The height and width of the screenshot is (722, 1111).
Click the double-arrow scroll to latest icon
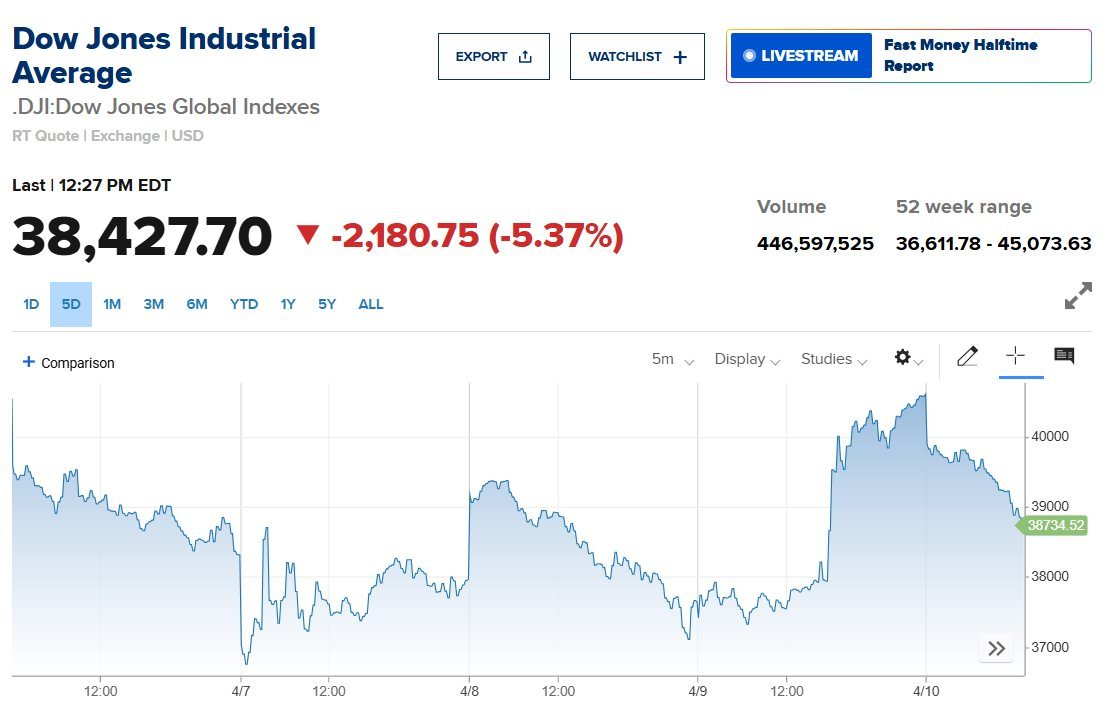tap(996, 648)
